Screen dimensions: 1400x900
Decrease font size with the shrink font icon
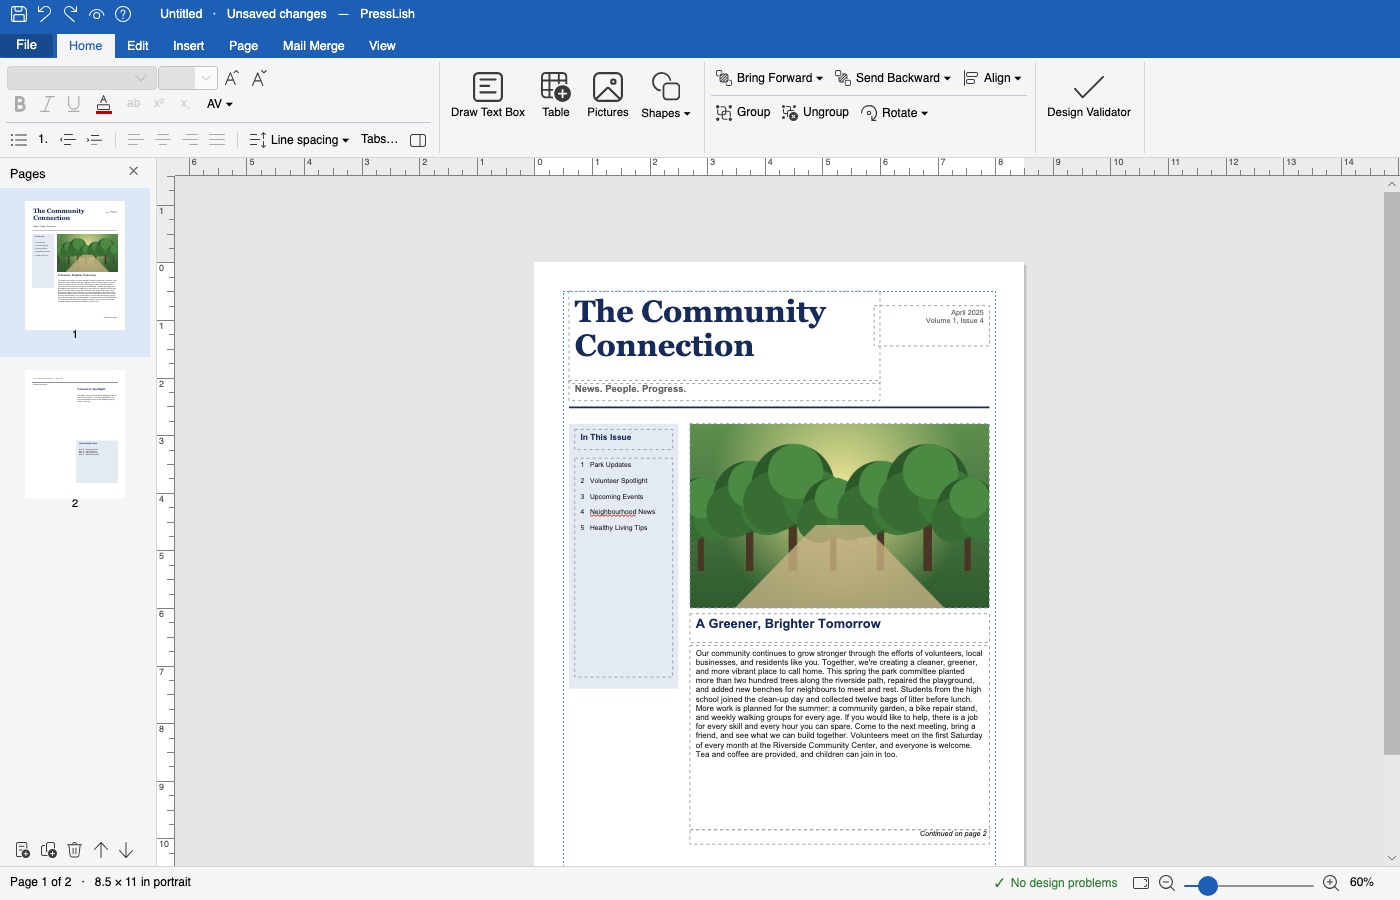pos(259,78)
